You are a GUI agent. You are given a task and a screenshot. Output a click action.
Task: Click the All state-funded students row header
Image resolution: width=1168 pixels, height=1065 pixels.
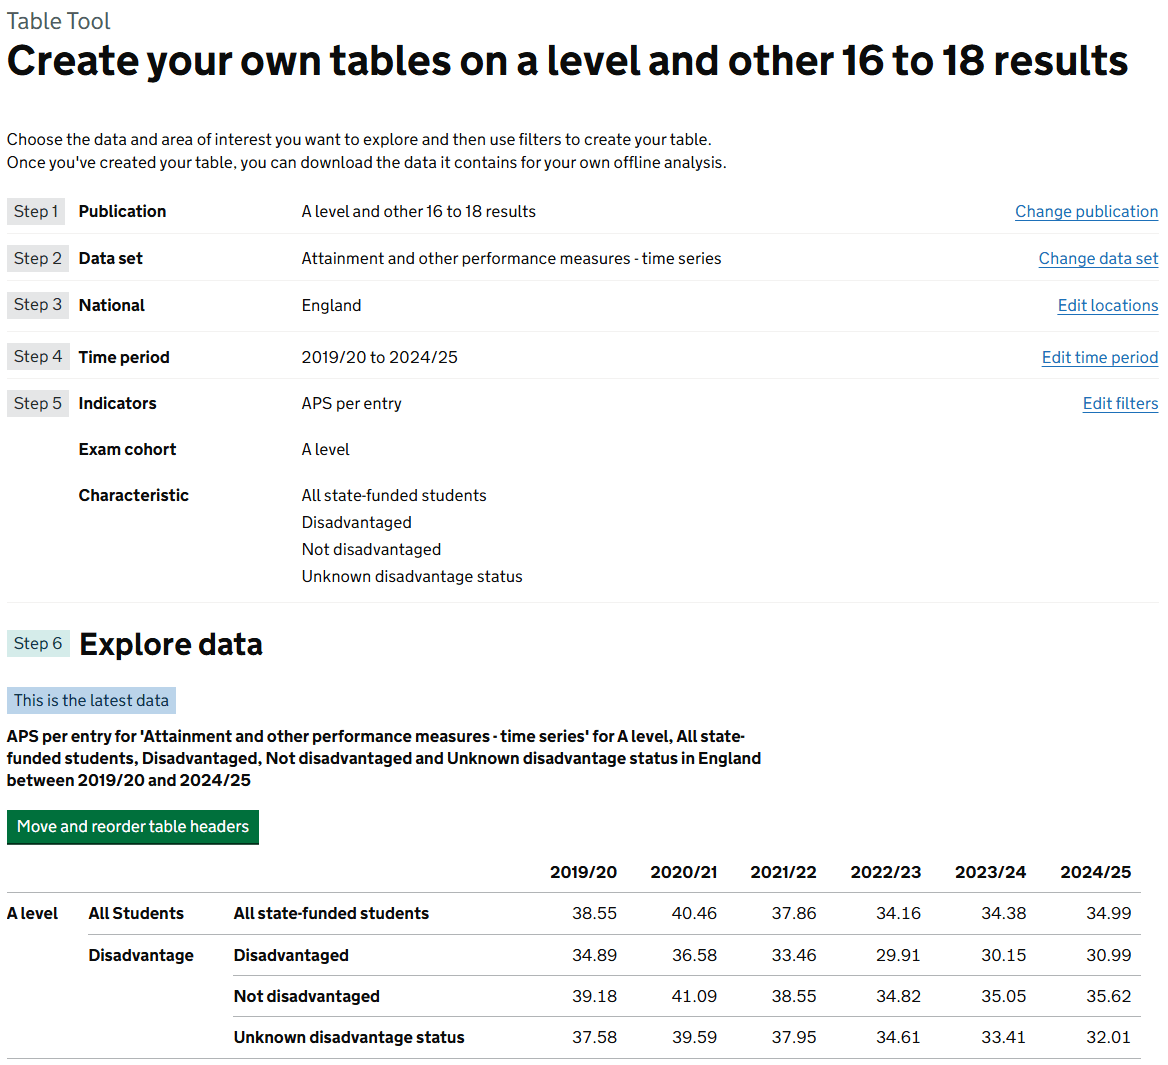point(331,914)
